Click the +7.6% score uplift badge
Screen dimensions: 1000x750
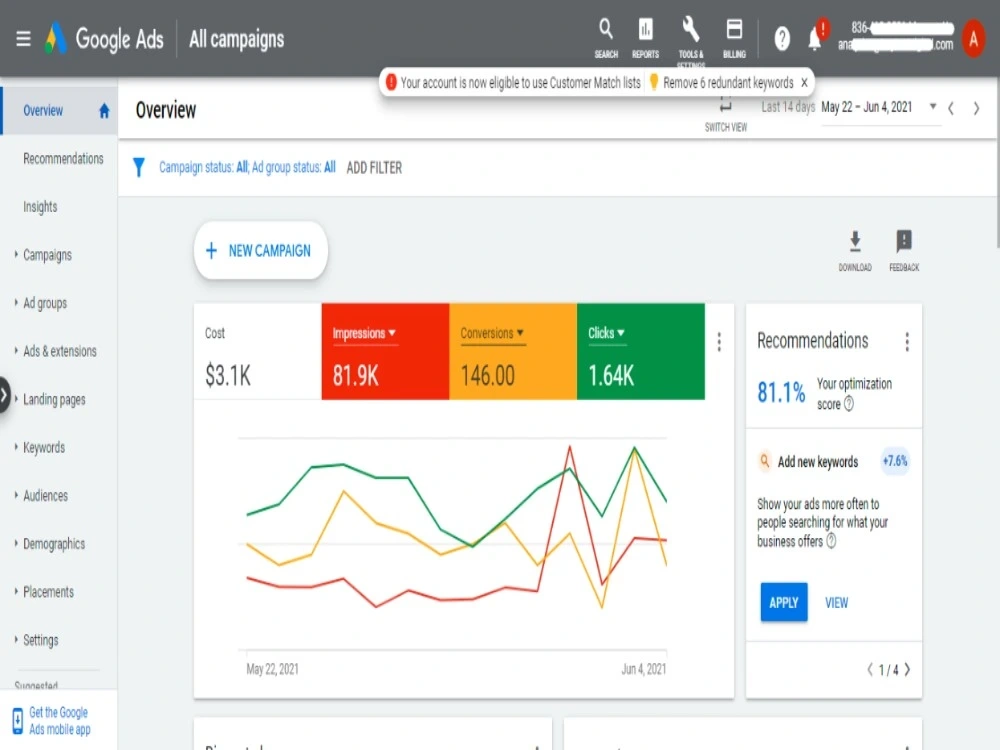coord(895,461)
